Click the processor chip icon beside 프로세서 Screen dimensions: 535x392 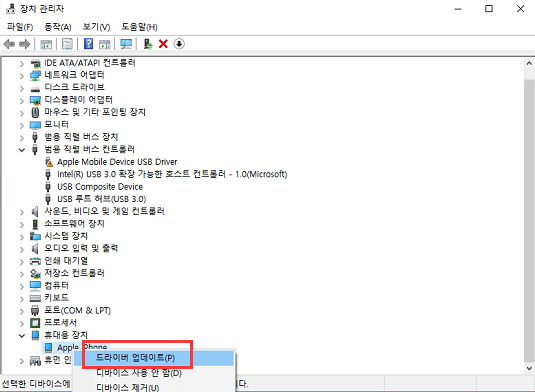35,323
